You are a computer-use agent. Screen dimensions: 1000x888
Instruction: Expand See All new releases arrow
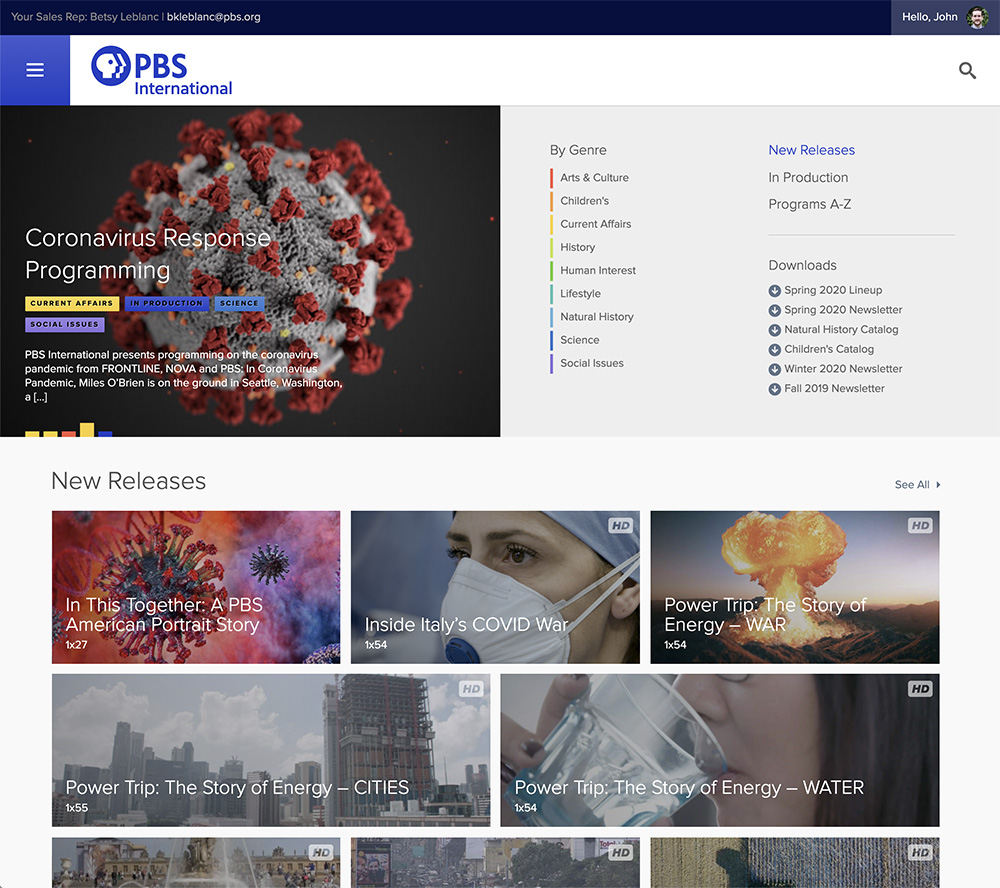(938, 485)
